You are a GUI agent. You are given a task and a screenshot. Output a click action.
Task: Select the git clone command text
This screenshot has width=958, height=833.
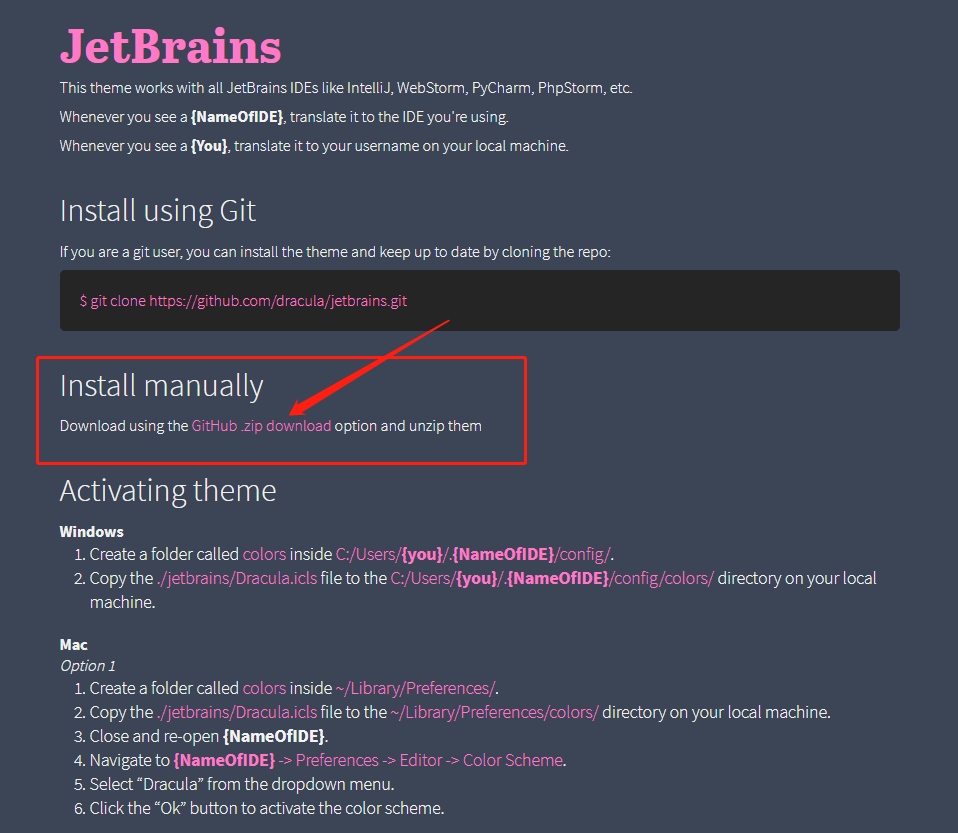point(243,301)
